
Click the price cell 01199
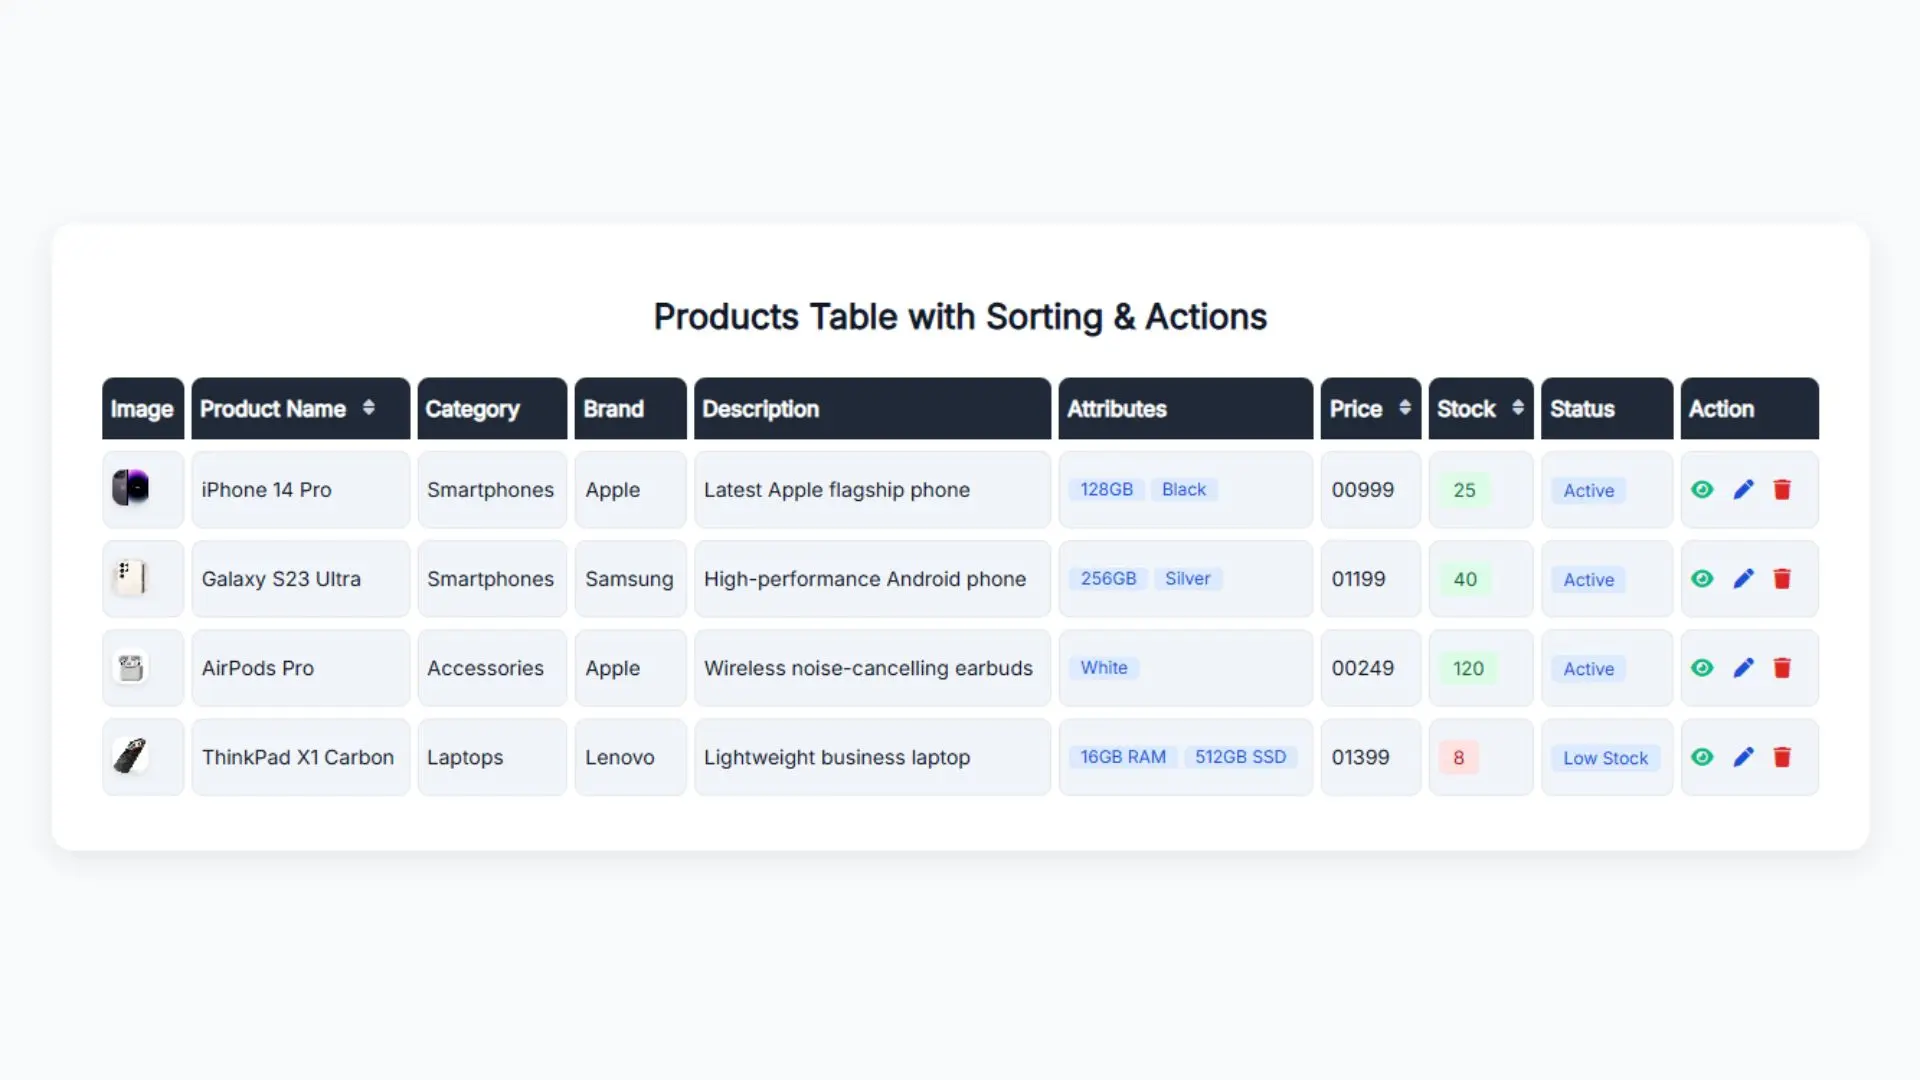pos(1370,579)
